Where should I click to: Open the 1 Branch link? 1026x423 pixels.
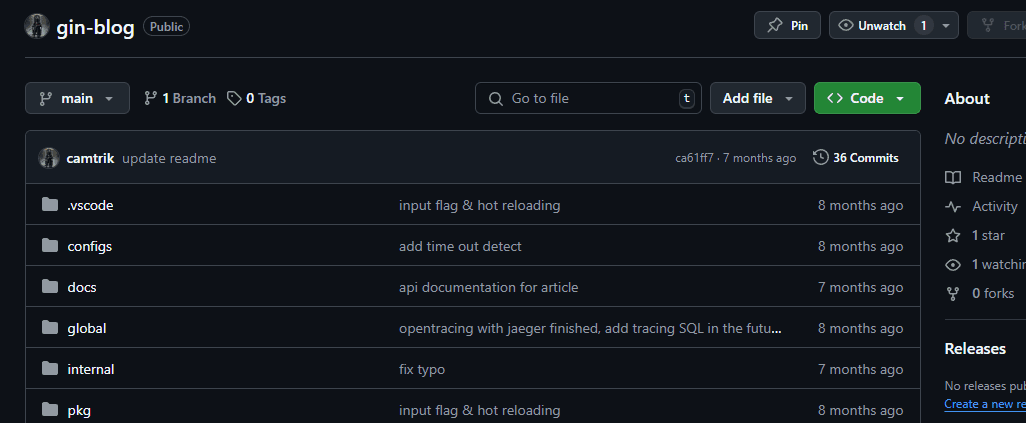pos(180,98)
